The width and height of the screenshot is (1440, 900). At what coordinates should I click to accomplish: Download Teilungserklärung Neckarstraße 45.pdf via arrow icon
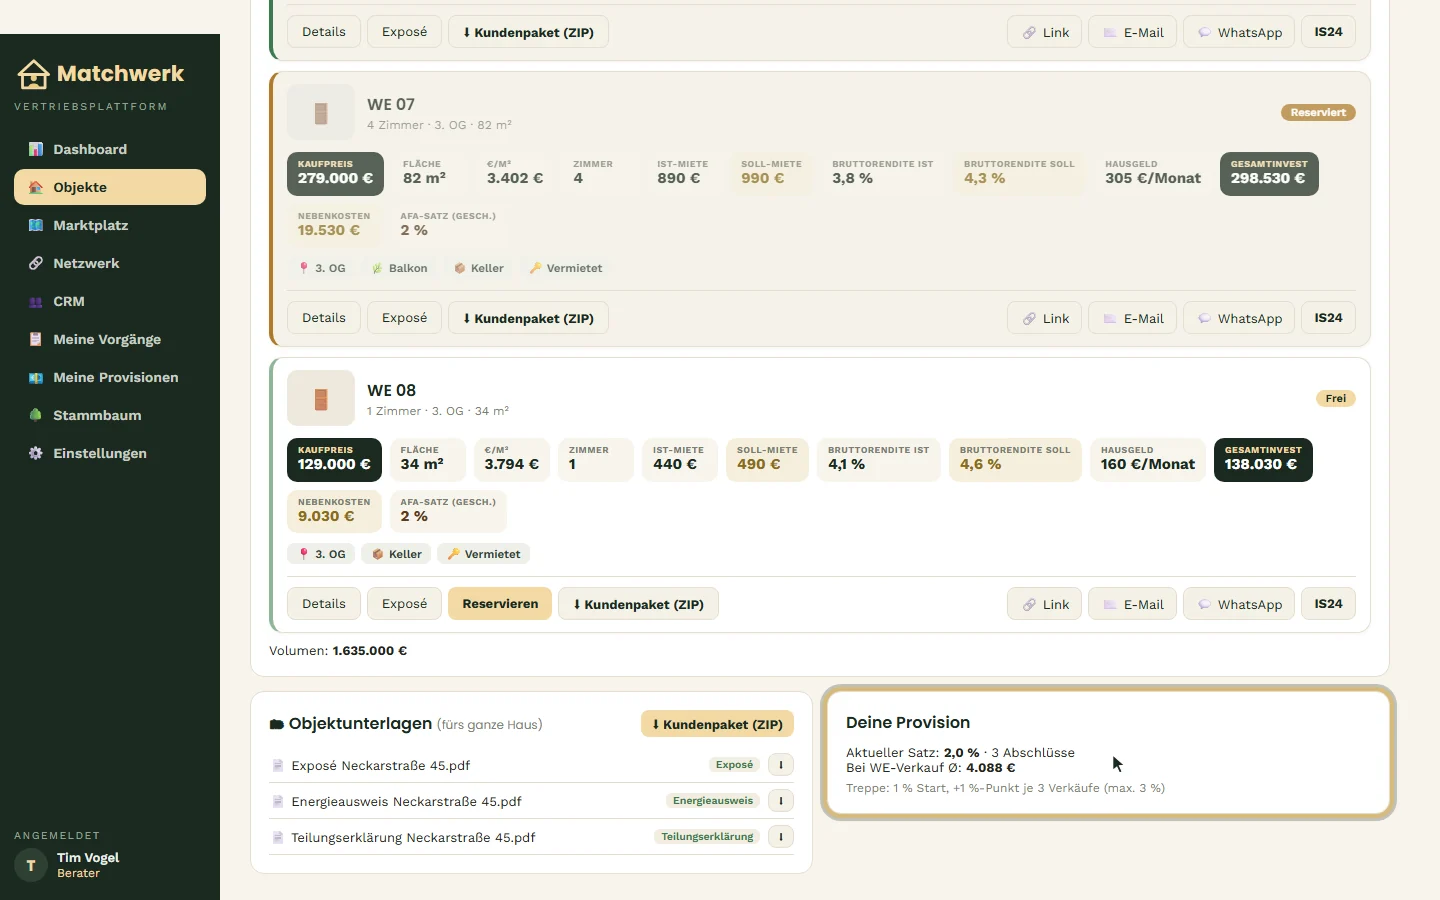pos(781,837)
